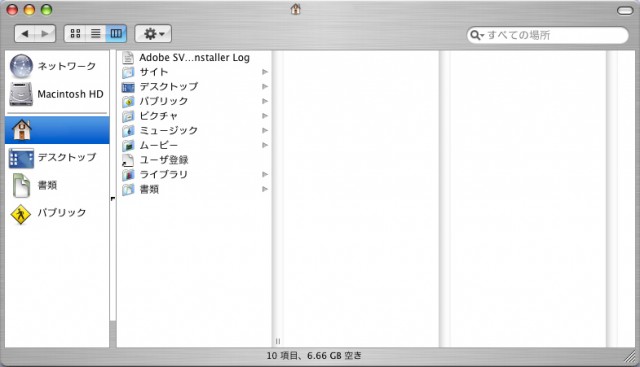The height and width of the screenshot is (367, 640).
Task: Click the ライブラリ folder icon
Action: (x=128, y=175)
